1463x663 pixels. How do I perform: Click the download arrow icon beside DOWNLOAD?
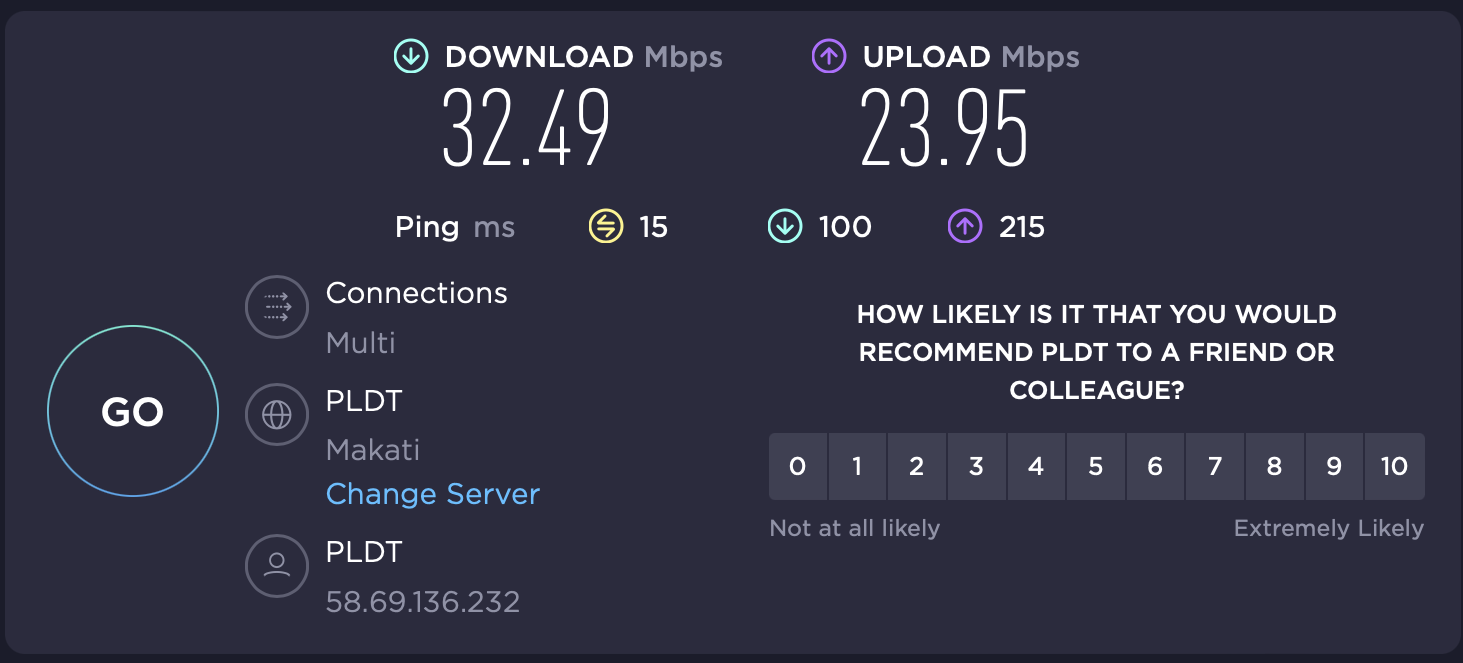[410, 57]
